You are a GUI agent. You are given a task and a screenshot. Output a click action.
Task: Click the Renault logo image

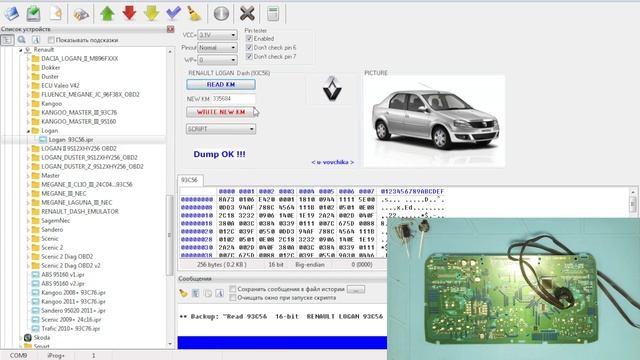coord(332,89)
